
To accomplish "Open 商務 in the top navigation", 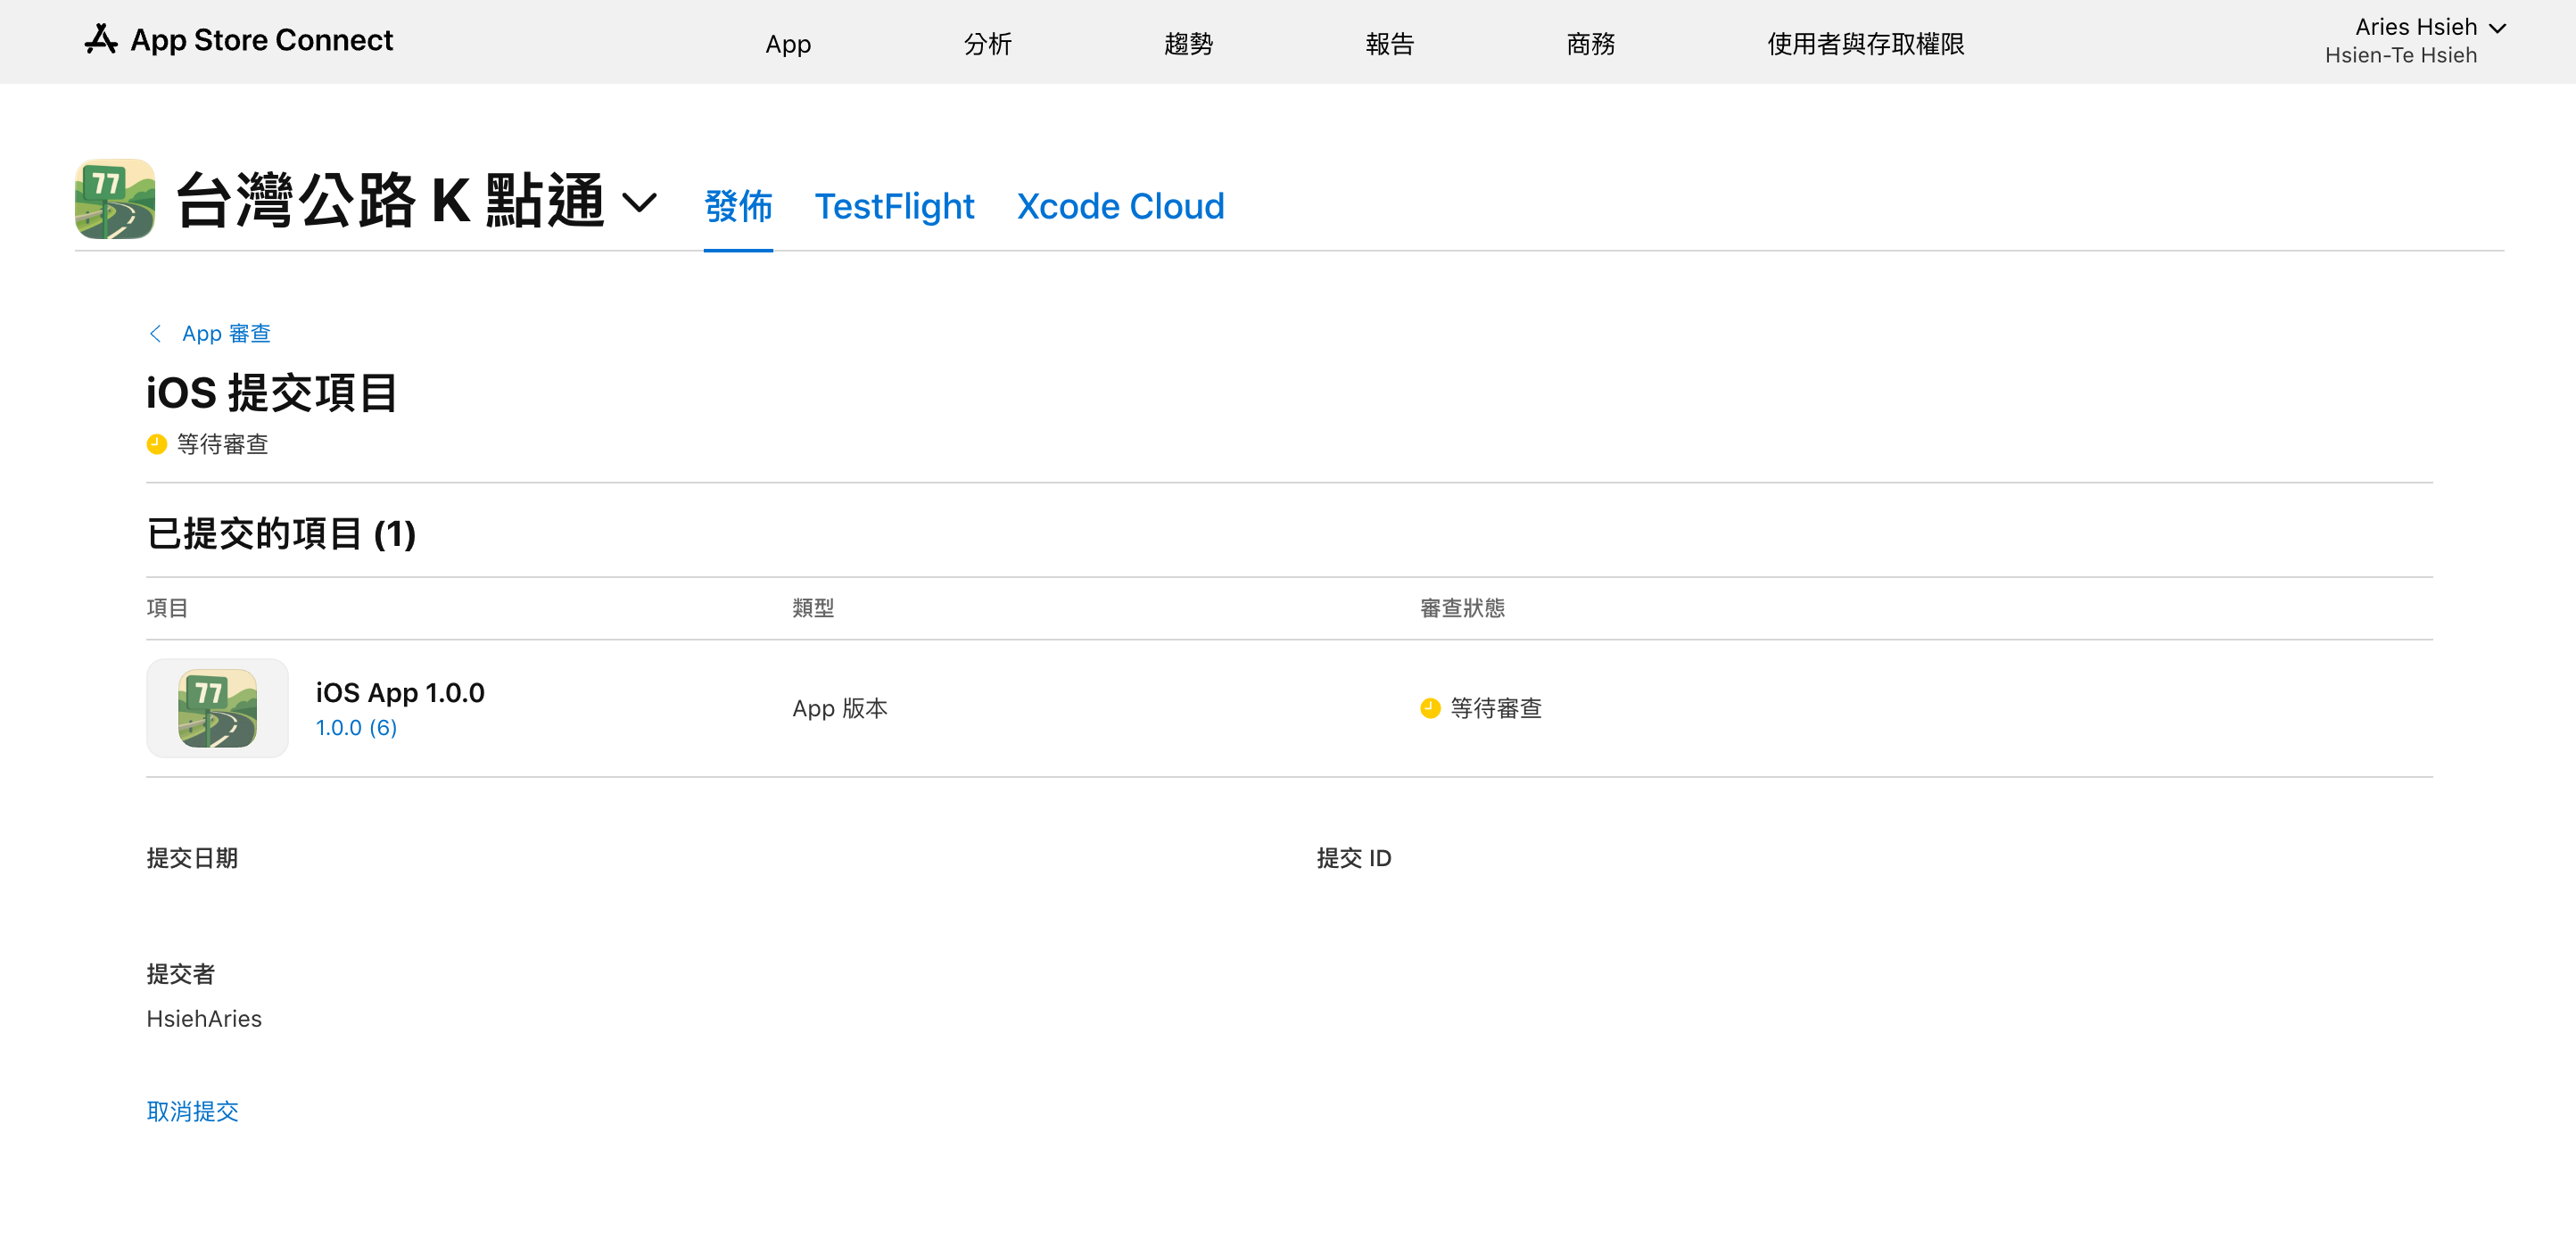I will point(1590,44).
